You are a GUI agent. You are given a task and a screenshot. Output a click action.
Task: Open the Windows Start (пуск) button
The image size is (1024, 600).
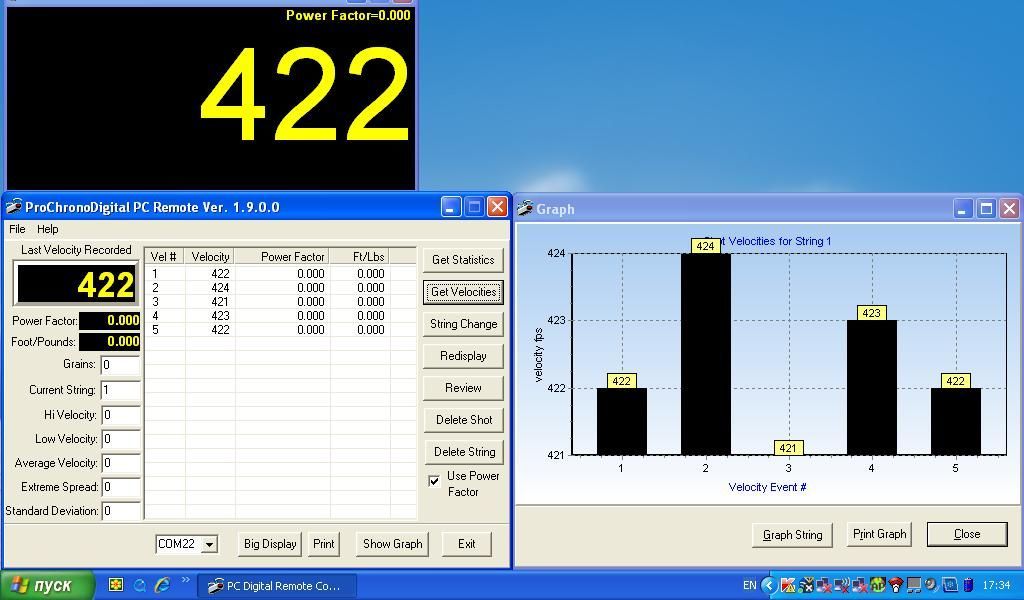tap(47, 585)
